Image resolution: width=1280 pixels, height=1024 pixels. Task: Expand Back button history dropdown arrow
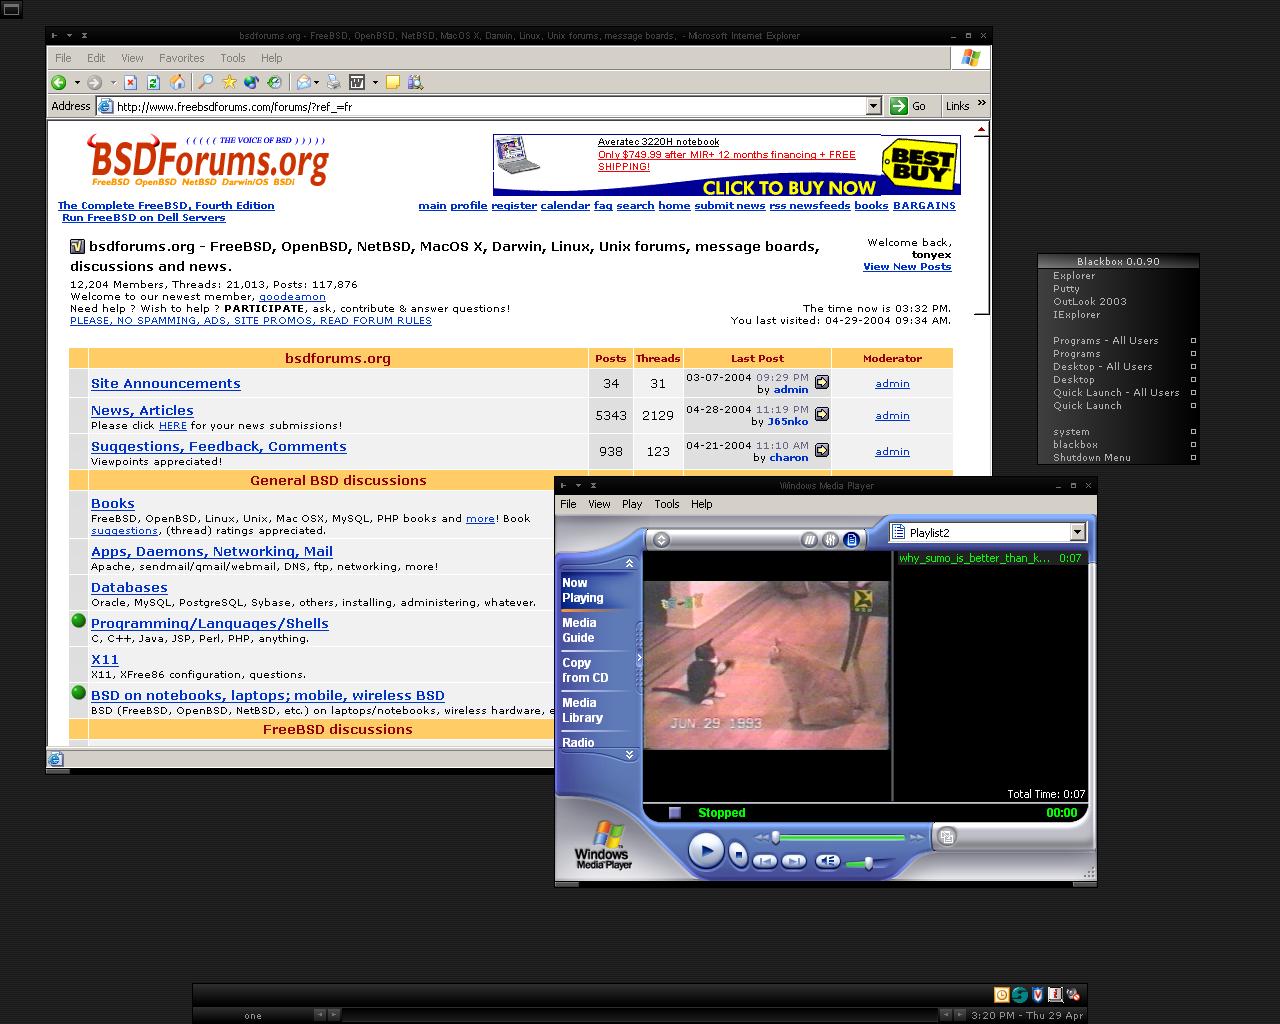(x=76, y=83)
